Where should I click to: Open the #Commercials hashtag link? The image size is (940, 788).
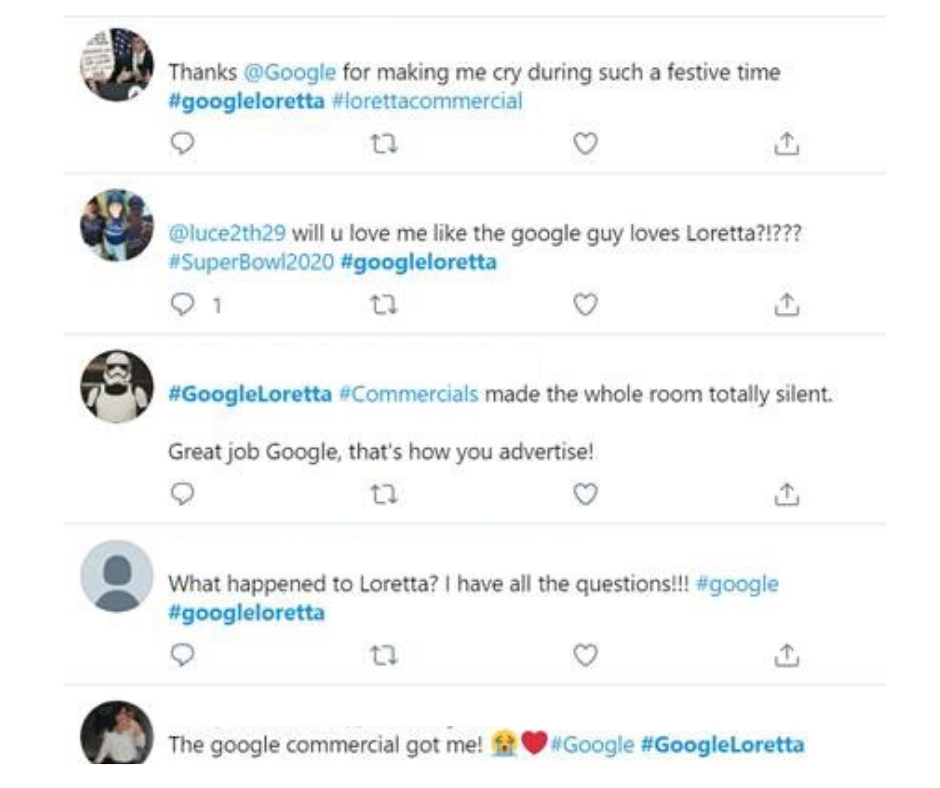click(x=408, y=394)
